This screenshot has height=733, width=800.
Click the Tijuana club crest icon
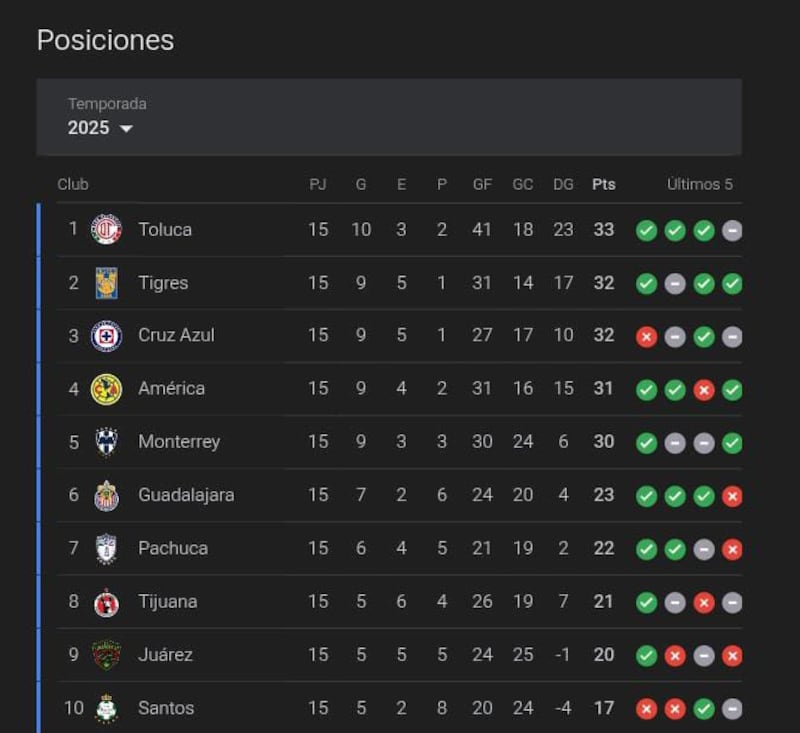106,602
